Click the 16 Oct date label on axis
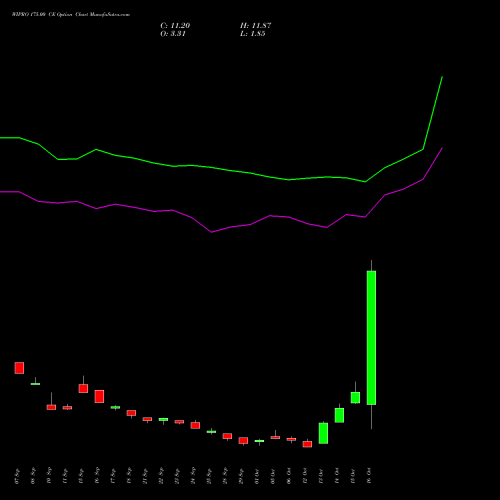 (369, 476)
